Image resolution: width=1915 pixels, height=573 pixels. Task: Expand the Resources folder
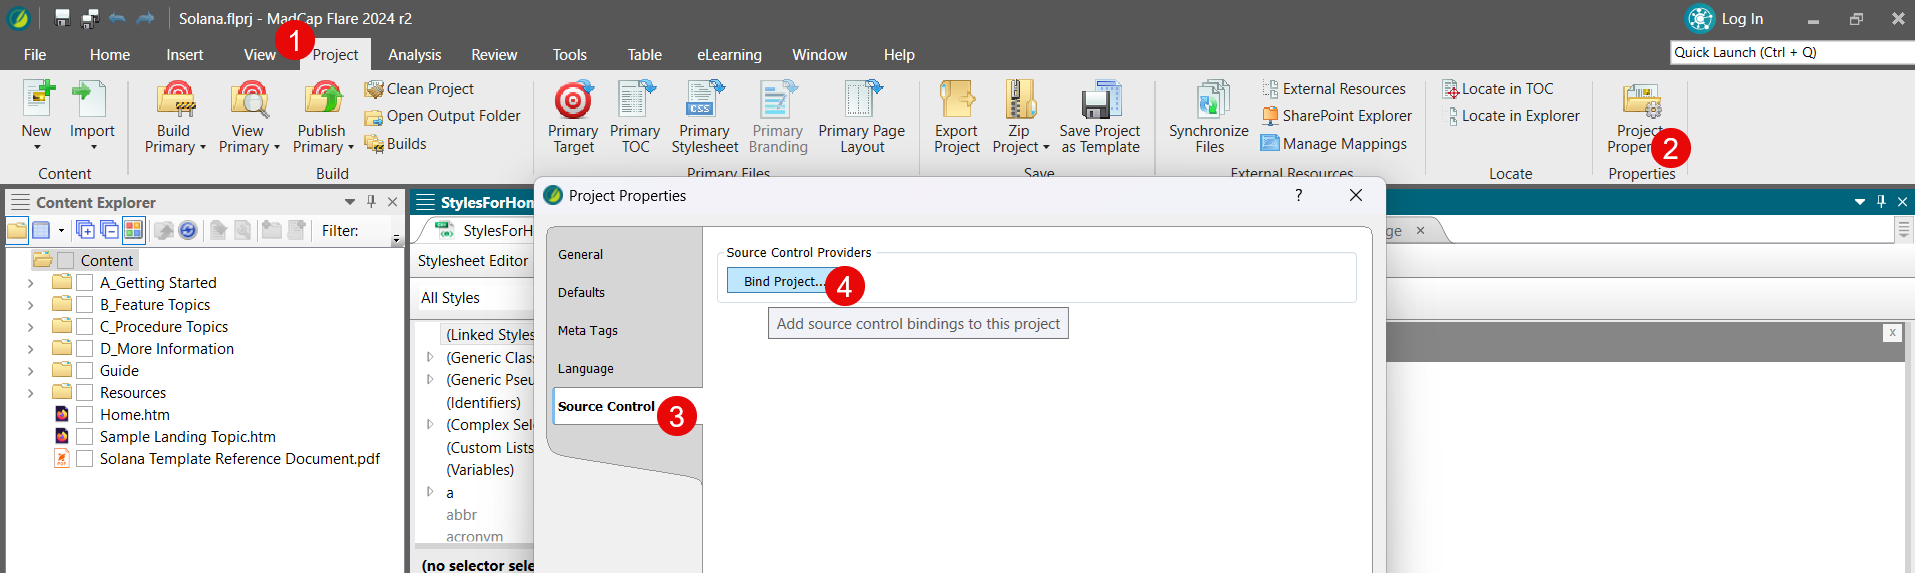(30, 393)
